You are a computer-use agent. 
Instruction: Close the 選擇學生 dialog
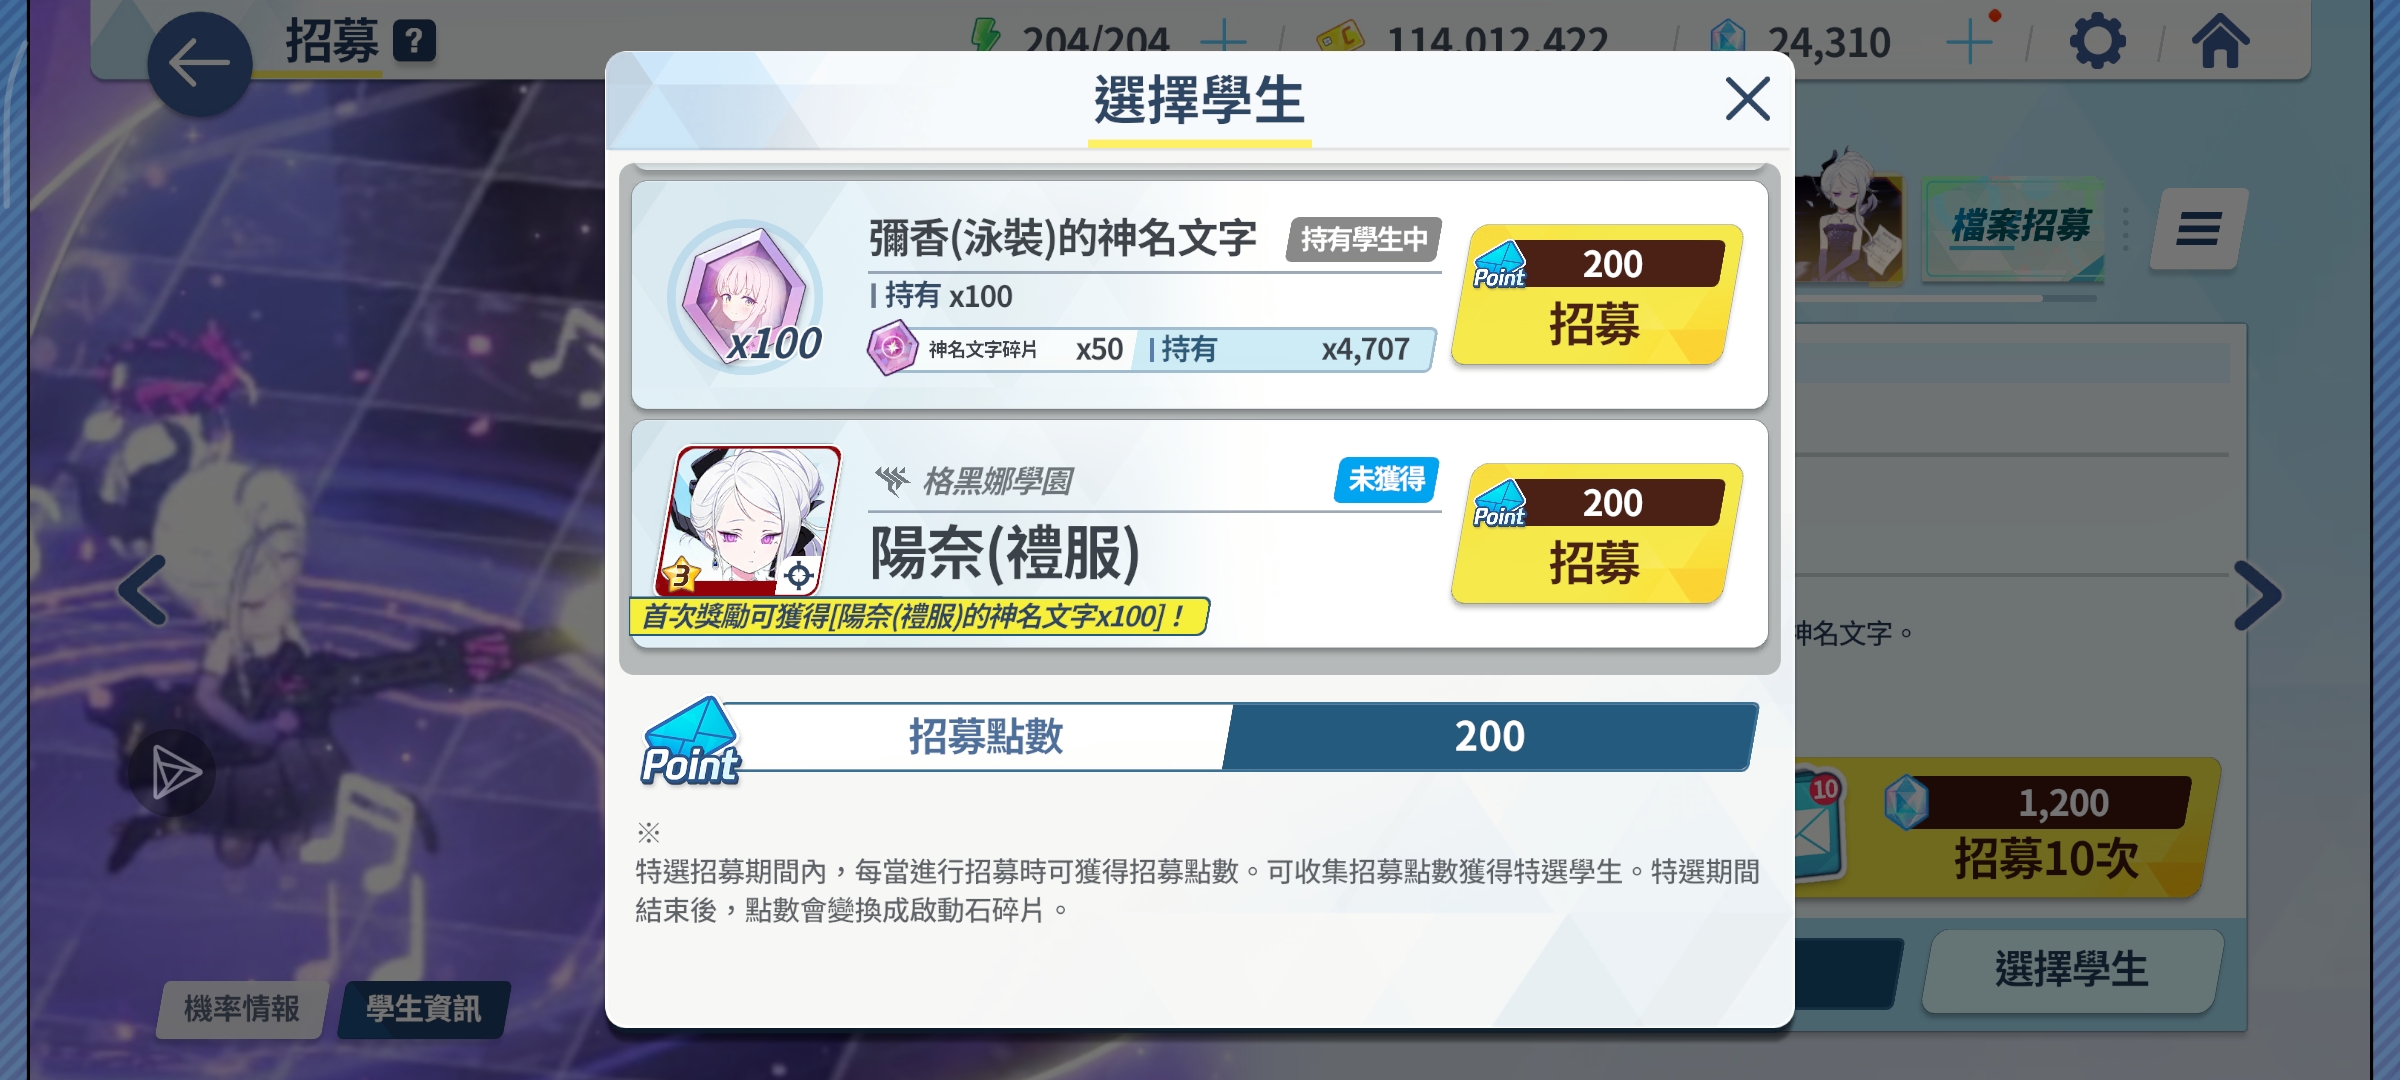(x=1747, y=99)
